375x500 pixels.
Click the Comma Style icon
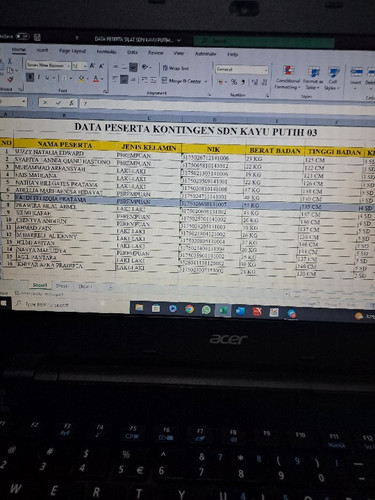243,82
